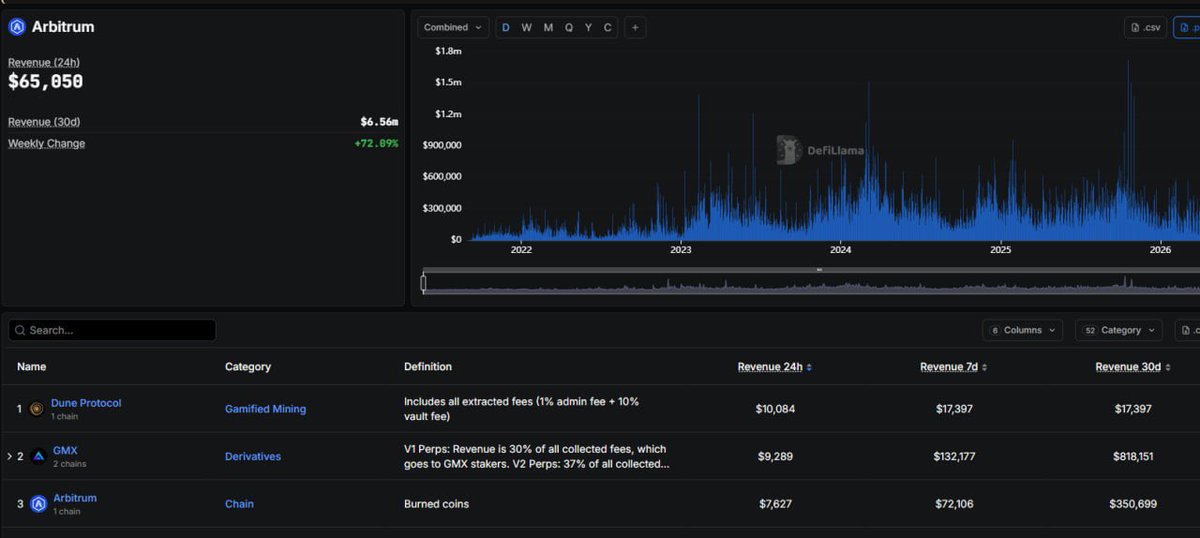Screen dimensions: 1200x538
Task: Click GMX's $9,289 24h revenue cell
Action: (775, 456)
